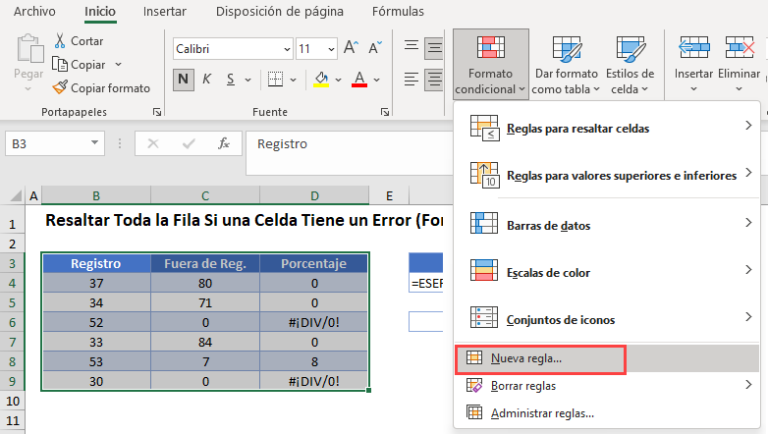
Task: Choose Administrar reglas option
Action: pyautogui.click(x=542, y=413)
